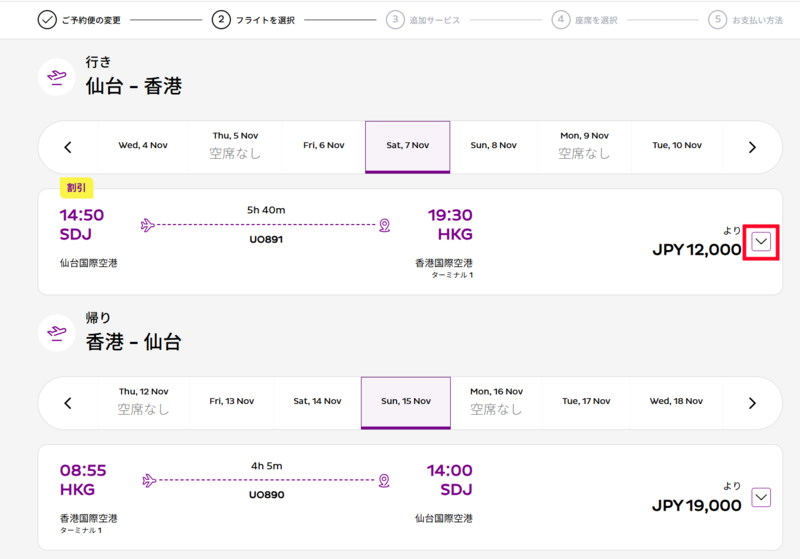
Task: Click the 割引 discount badge
Action: tap(77, 188)
